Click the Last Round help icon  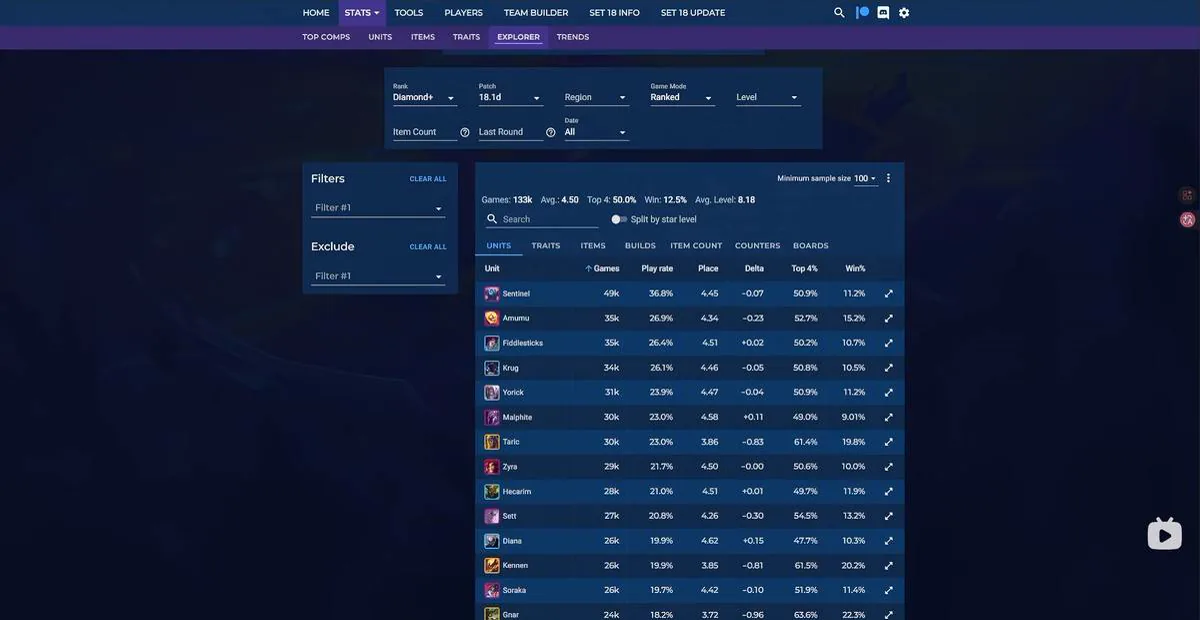pyautogui.click(x=551, y=132)
